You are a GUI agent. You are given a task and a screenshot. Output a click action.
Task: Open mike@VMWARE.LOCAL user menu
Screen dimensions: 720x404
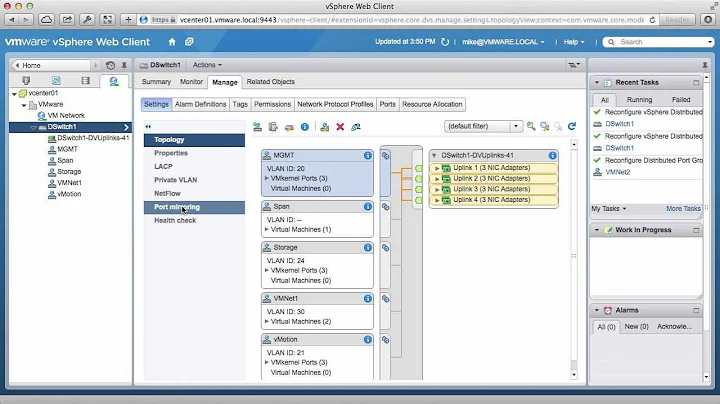503,42
